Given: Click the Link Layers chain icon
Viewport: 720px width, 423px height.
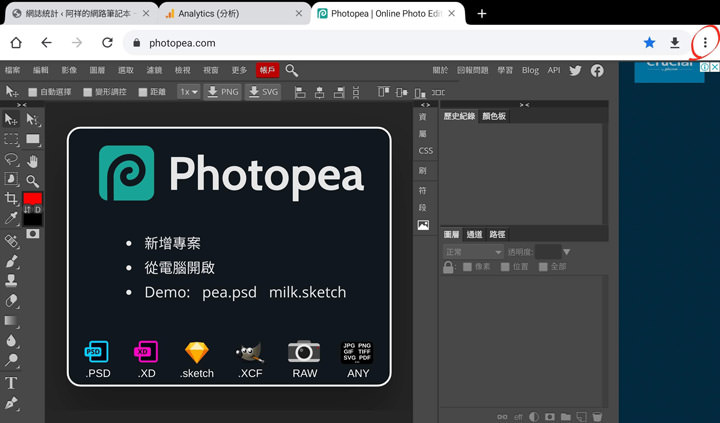Looking at the screenshot, I should point(502,417).
